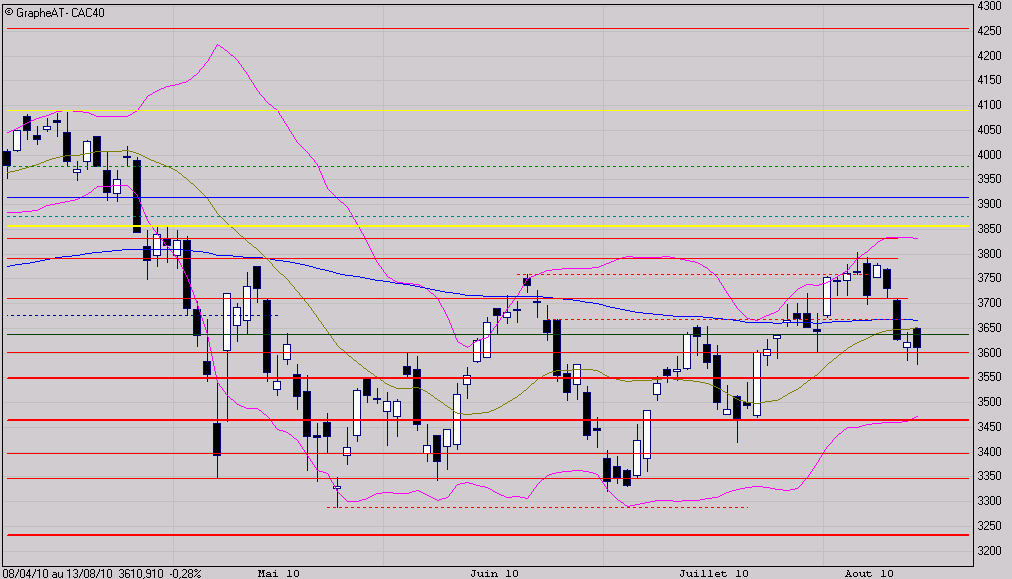Click the 3850 price scale label
The height and width of the screenshot is (579, 1012).
coord(989,229)
